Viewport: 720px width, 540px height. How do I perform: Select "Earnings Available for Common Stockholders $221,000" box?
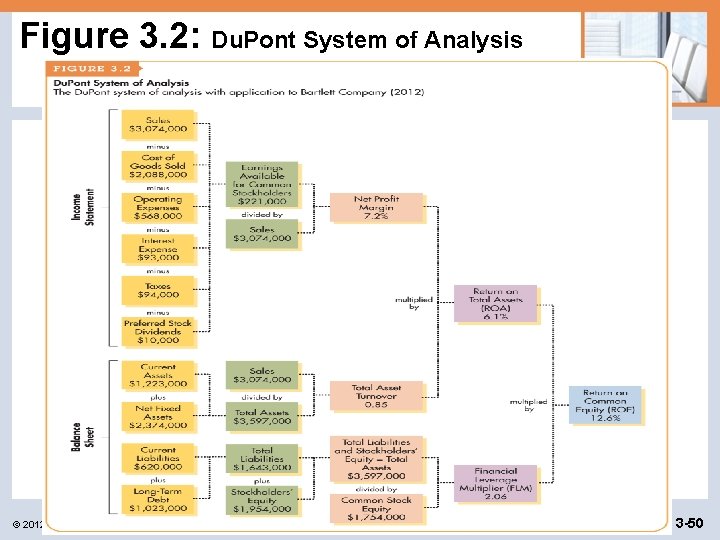[262, 185]
